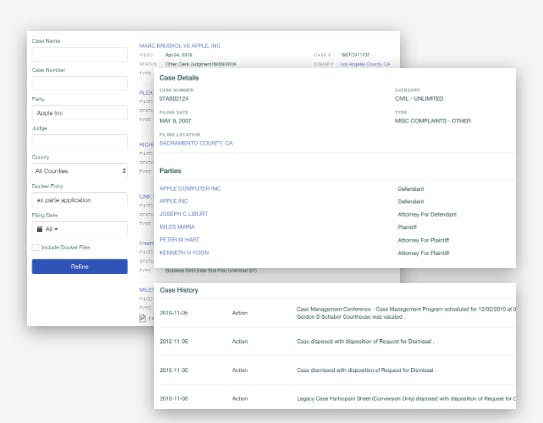This screenshot has height=423, width=543.
Task: Open the Peter M Hart party link
Action: point(179,239)
